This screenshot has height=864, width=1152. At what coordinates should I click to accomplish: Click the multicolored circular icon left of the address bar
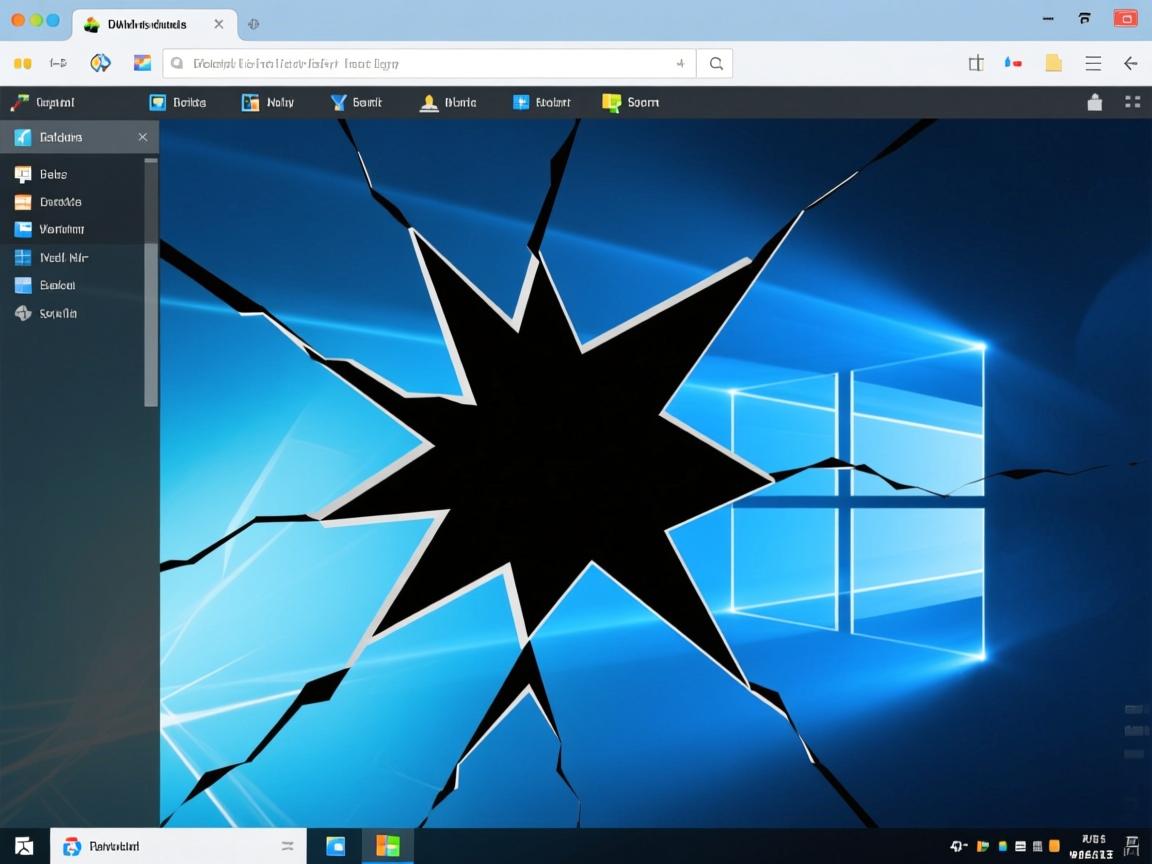tap(100, 63)
